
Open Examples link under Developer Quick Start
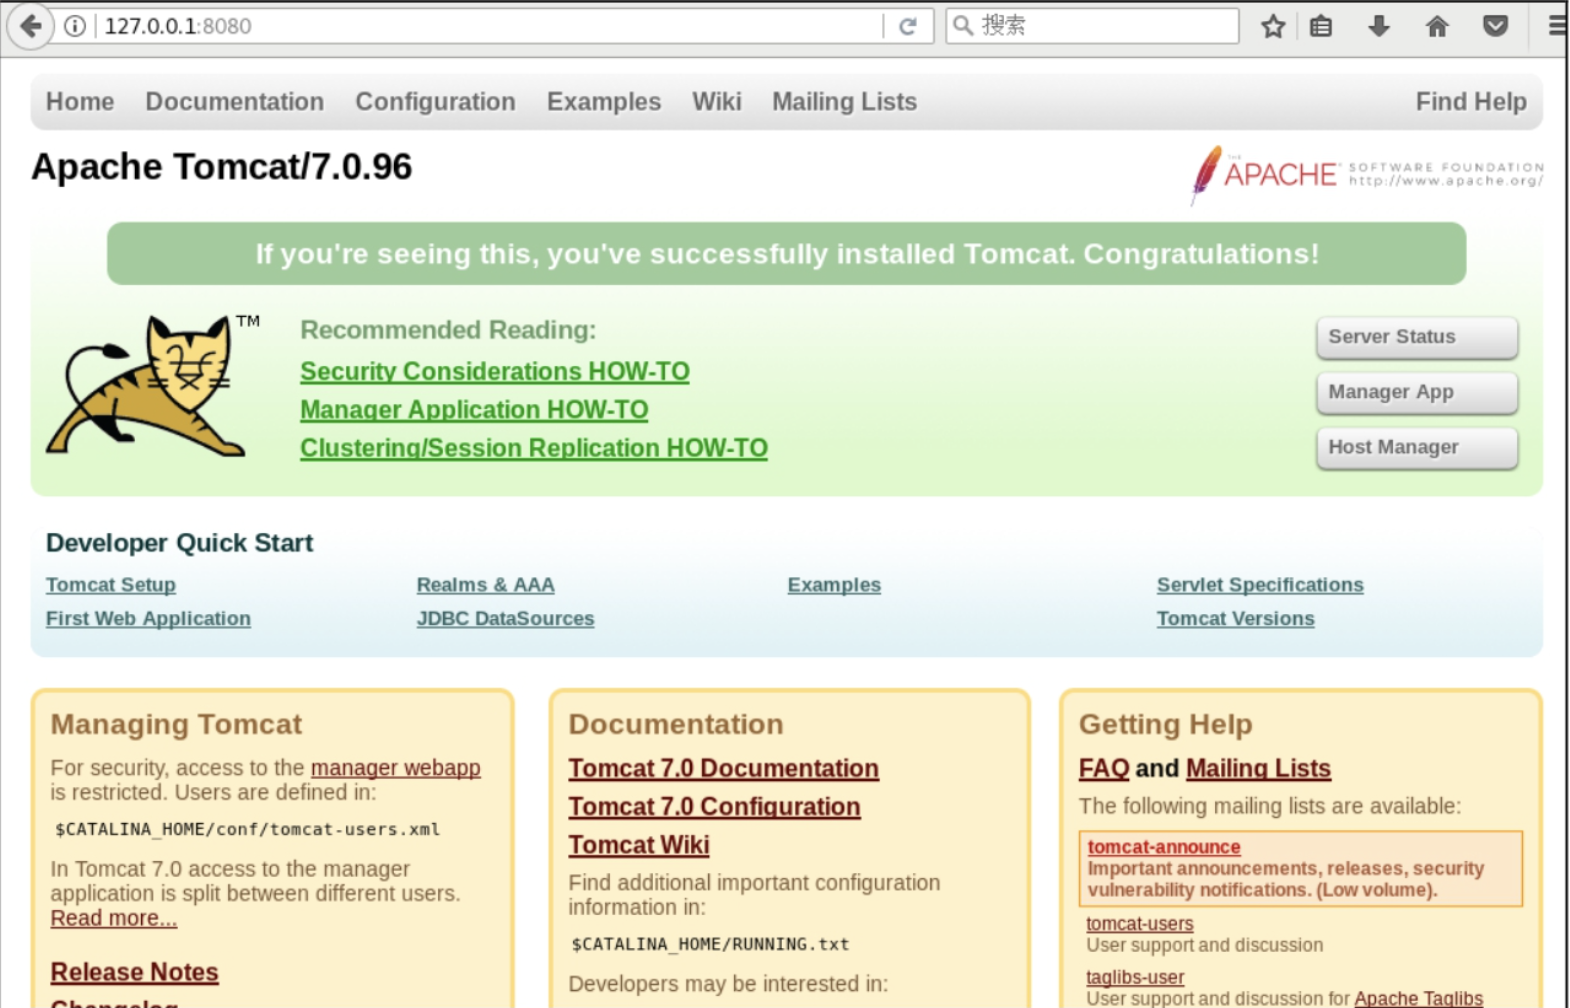tap(834, 585)
